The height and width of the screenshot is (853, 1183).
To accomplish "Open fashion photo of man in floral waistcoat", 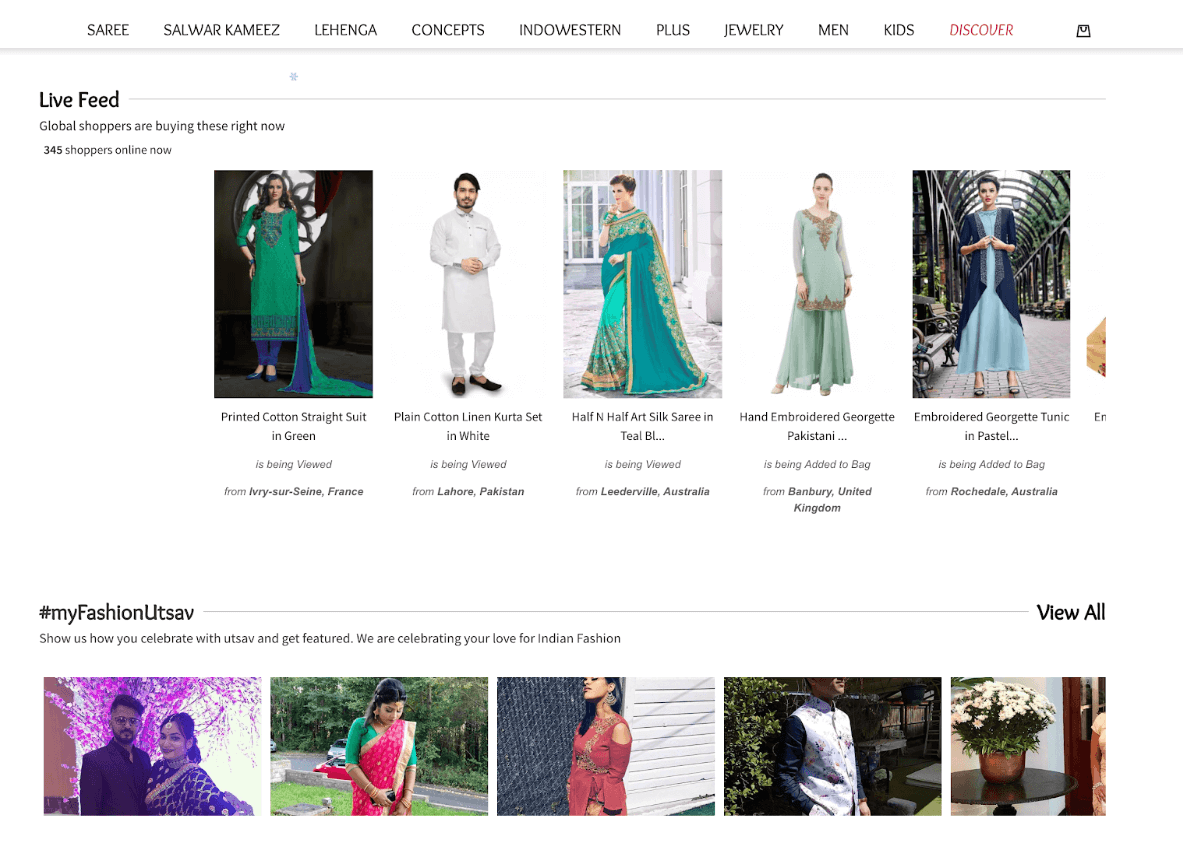I will 833,746.
